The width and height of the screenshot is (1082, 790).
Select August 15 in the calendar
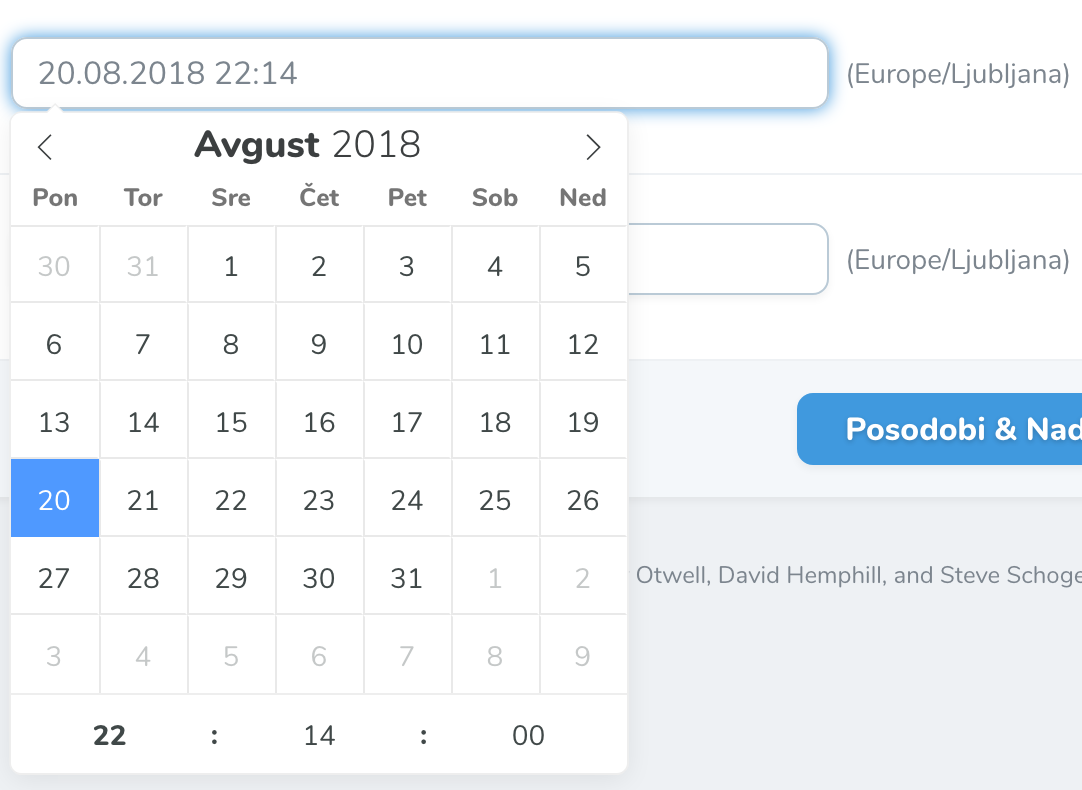click(x=231, y=421)
